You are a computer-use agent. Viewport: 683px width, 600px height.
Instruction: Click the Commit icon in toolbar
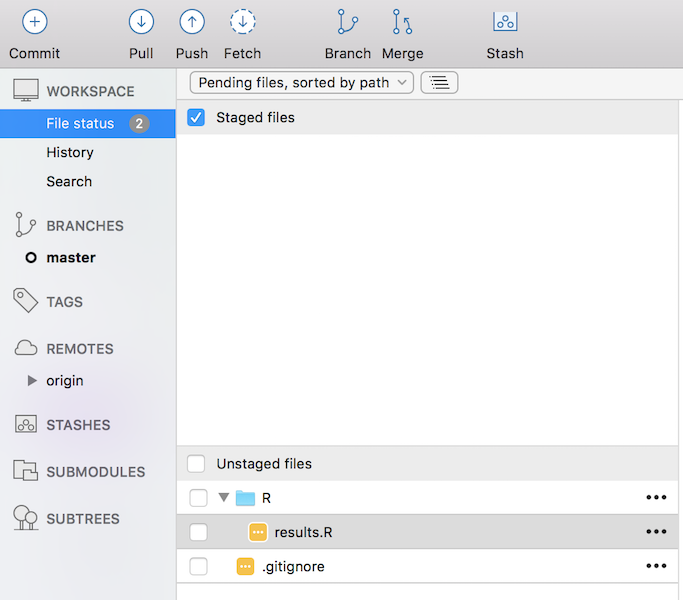(34, 21)
